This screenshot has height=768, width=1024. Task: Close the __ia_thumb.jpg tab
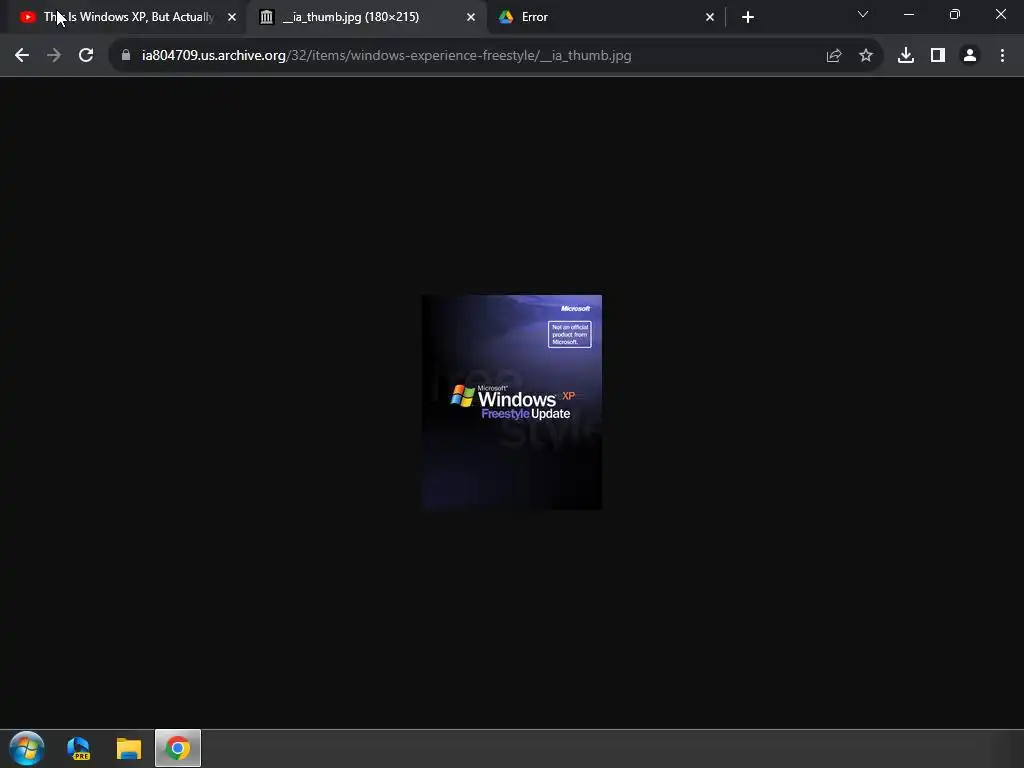[471, 17]
